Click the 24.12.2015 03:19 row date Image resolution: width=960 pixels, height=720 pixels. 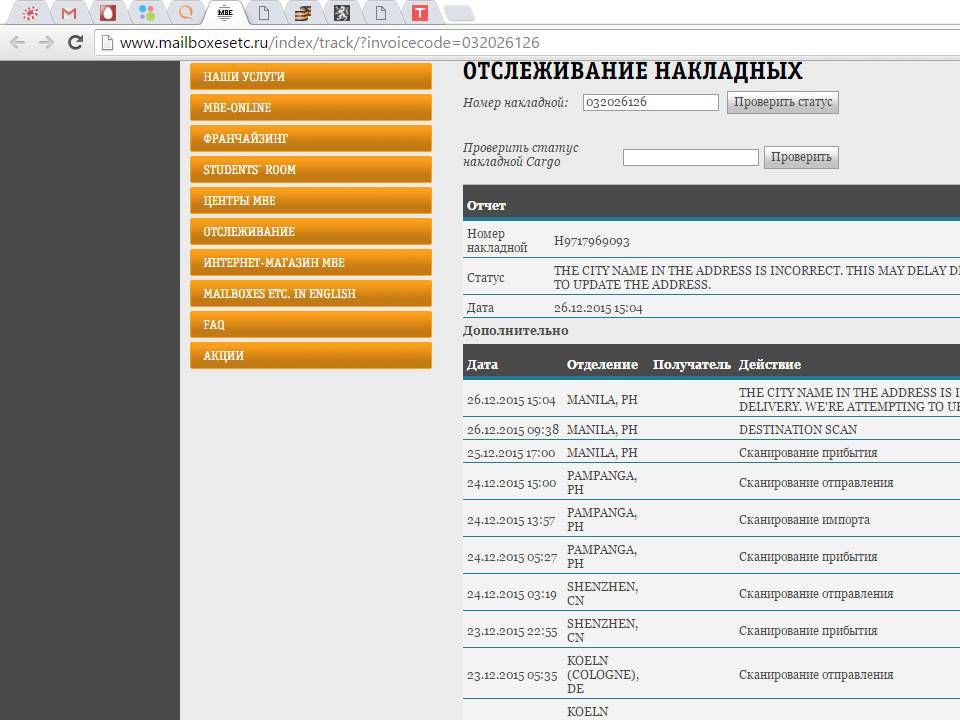click(512, 594)
